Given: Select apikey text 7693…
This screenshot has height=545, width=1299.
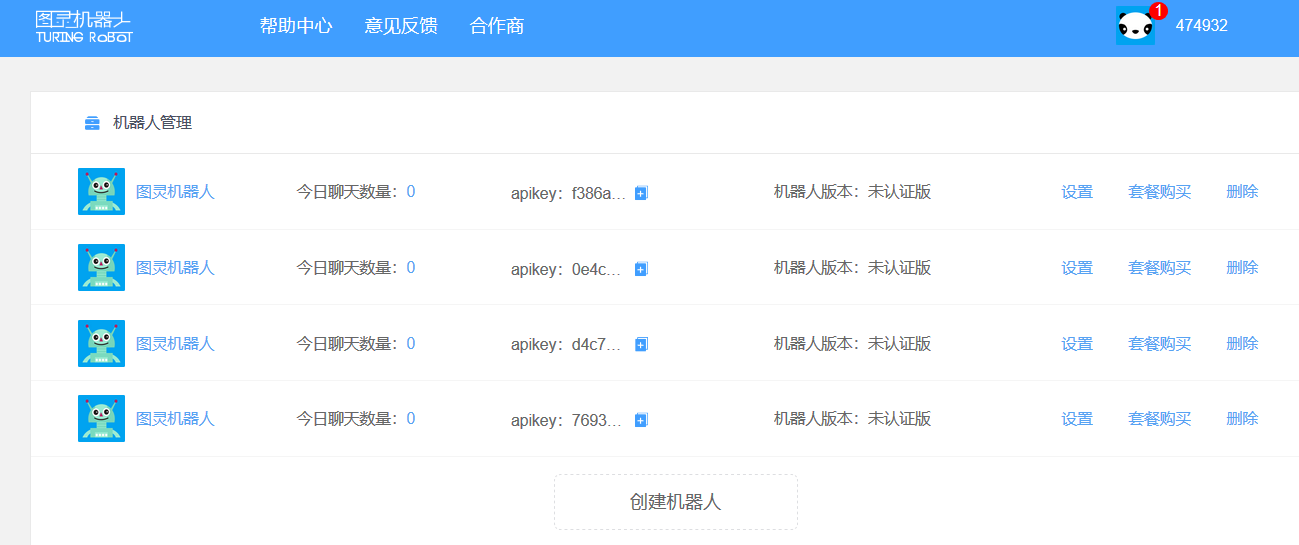Looking at the screenshot, I should (597, 420).
